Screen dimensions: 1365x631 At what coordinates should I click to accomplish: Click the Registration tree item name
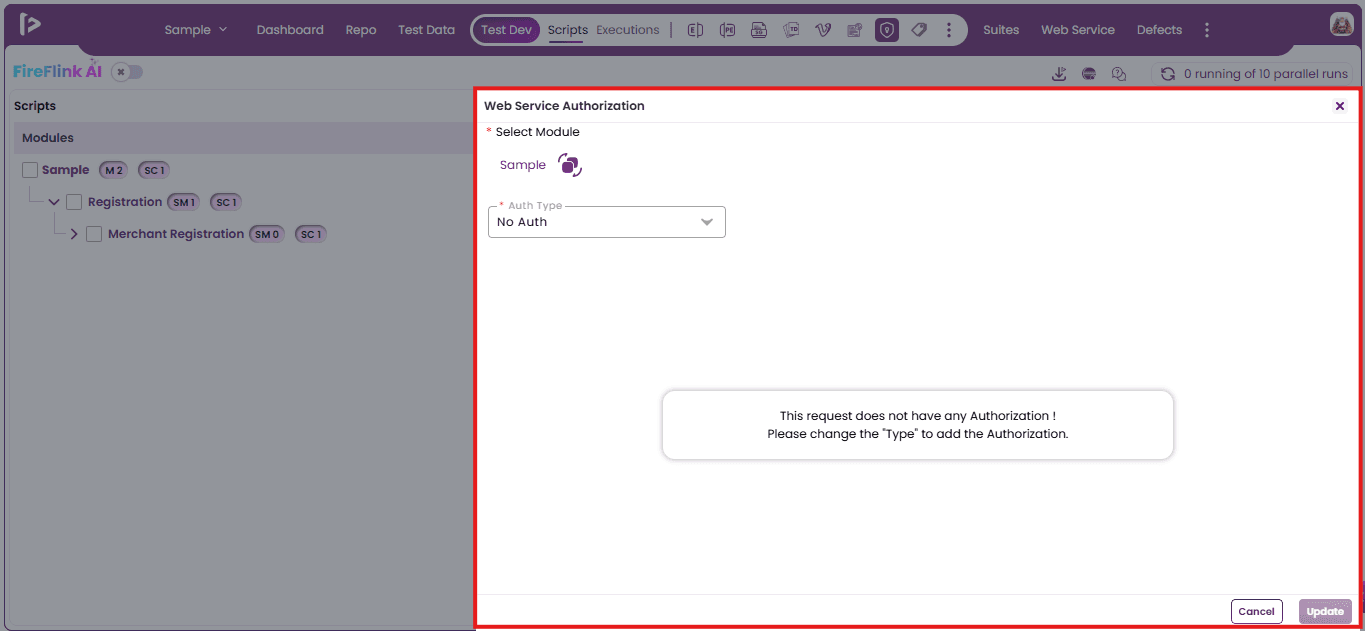point(125,202)
